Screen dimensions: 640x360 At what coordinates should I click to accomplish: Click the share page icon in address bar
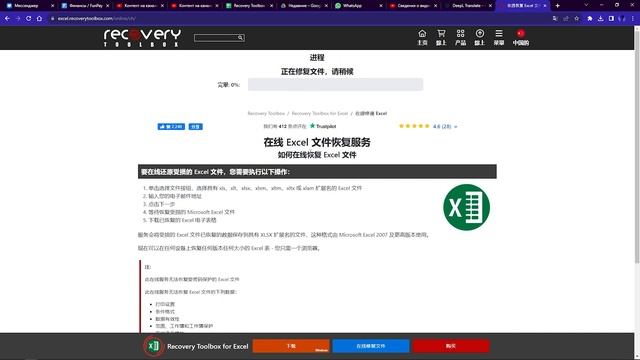[x=566, y=18]
